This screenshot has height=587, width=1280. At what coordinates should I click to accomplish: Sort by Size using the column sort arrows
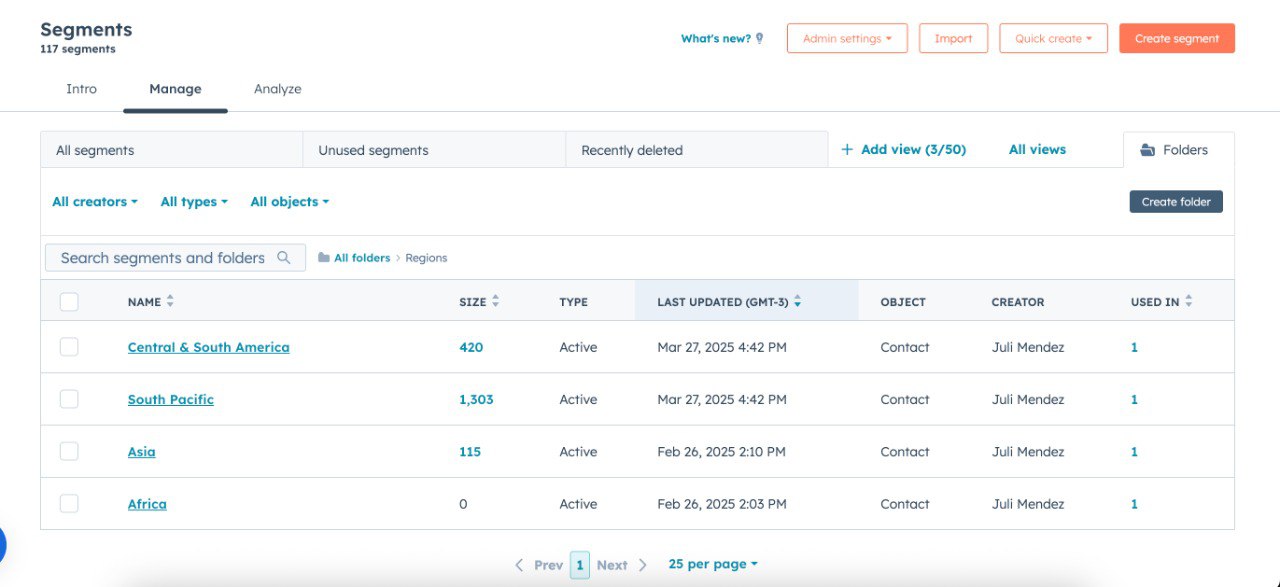[x=496, y=301]
